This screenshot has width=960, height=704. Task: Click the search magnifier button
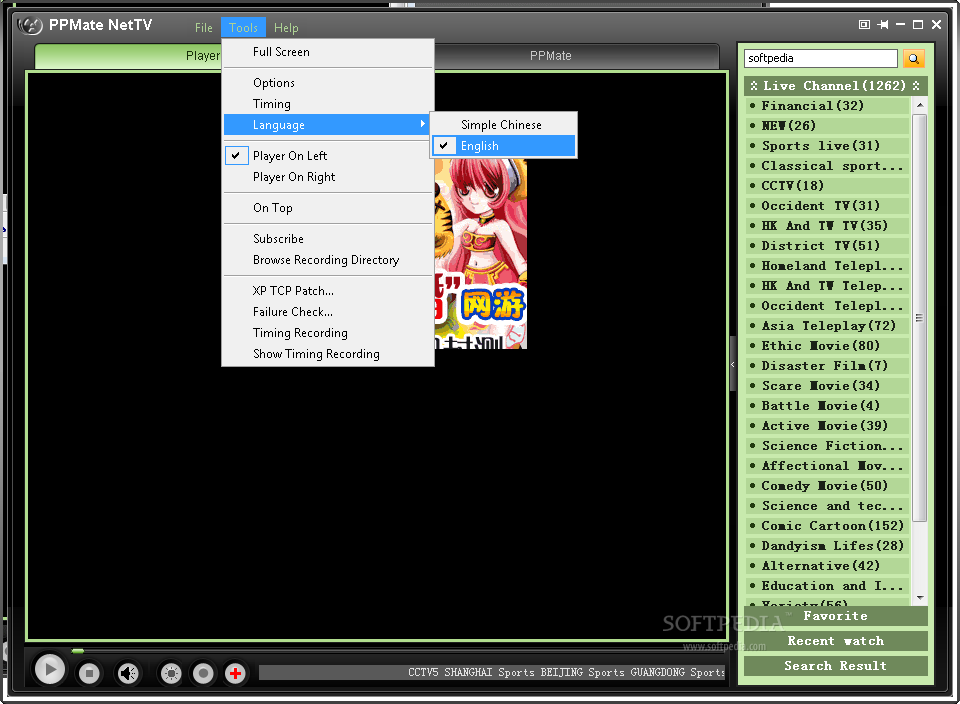point(913,58)
